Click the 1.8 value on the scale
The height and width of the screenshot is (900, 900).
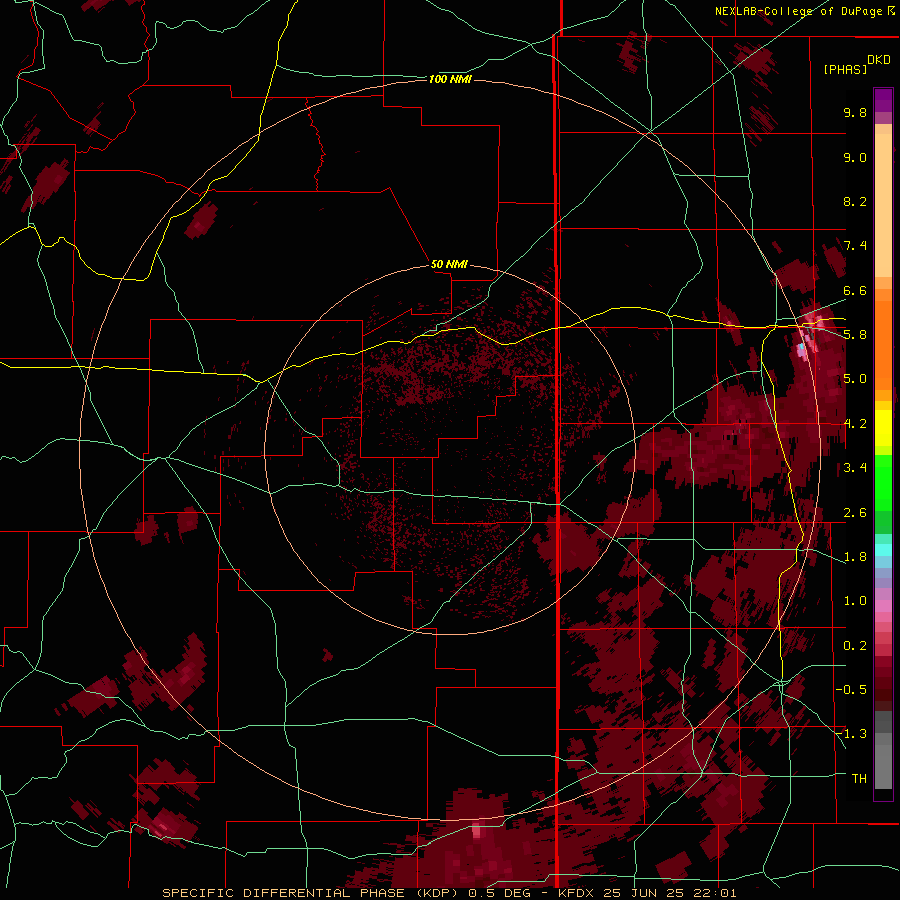click(855, 557)
